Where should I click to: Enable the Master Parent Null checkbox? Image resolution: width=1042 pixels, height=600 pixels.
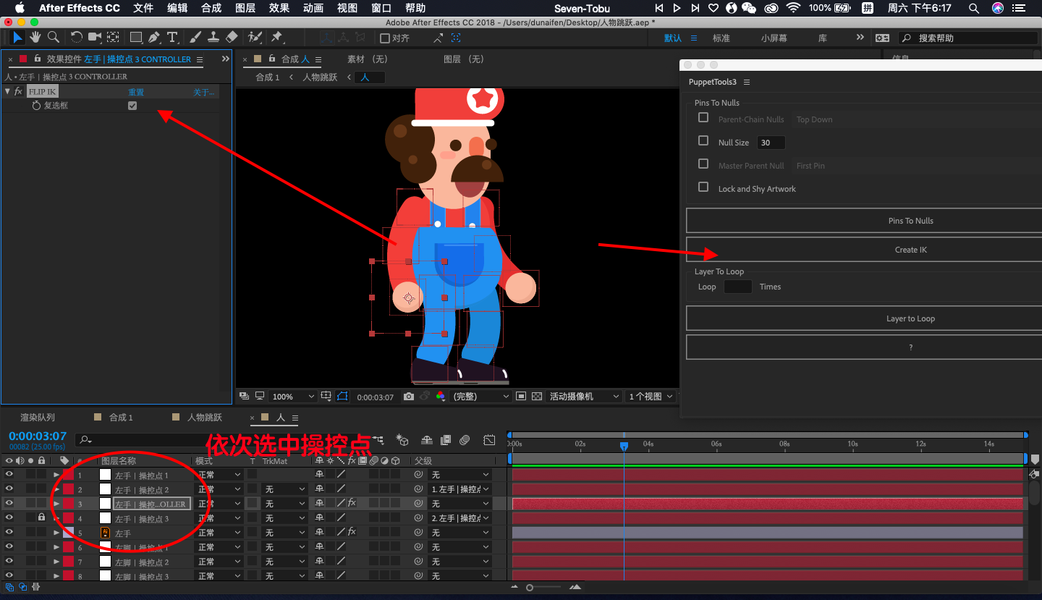click(703, 164)
